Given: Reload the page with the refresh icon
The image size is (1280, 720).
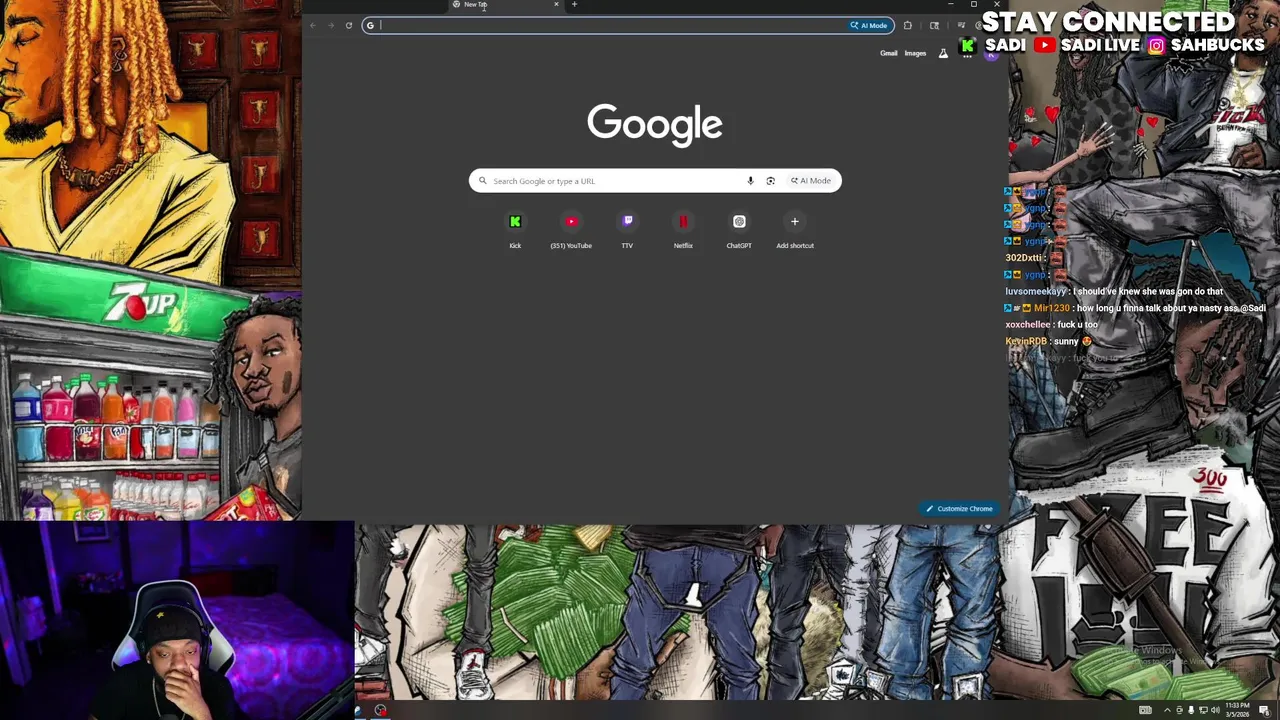Looking at the screenshot, I should [348, 25].
